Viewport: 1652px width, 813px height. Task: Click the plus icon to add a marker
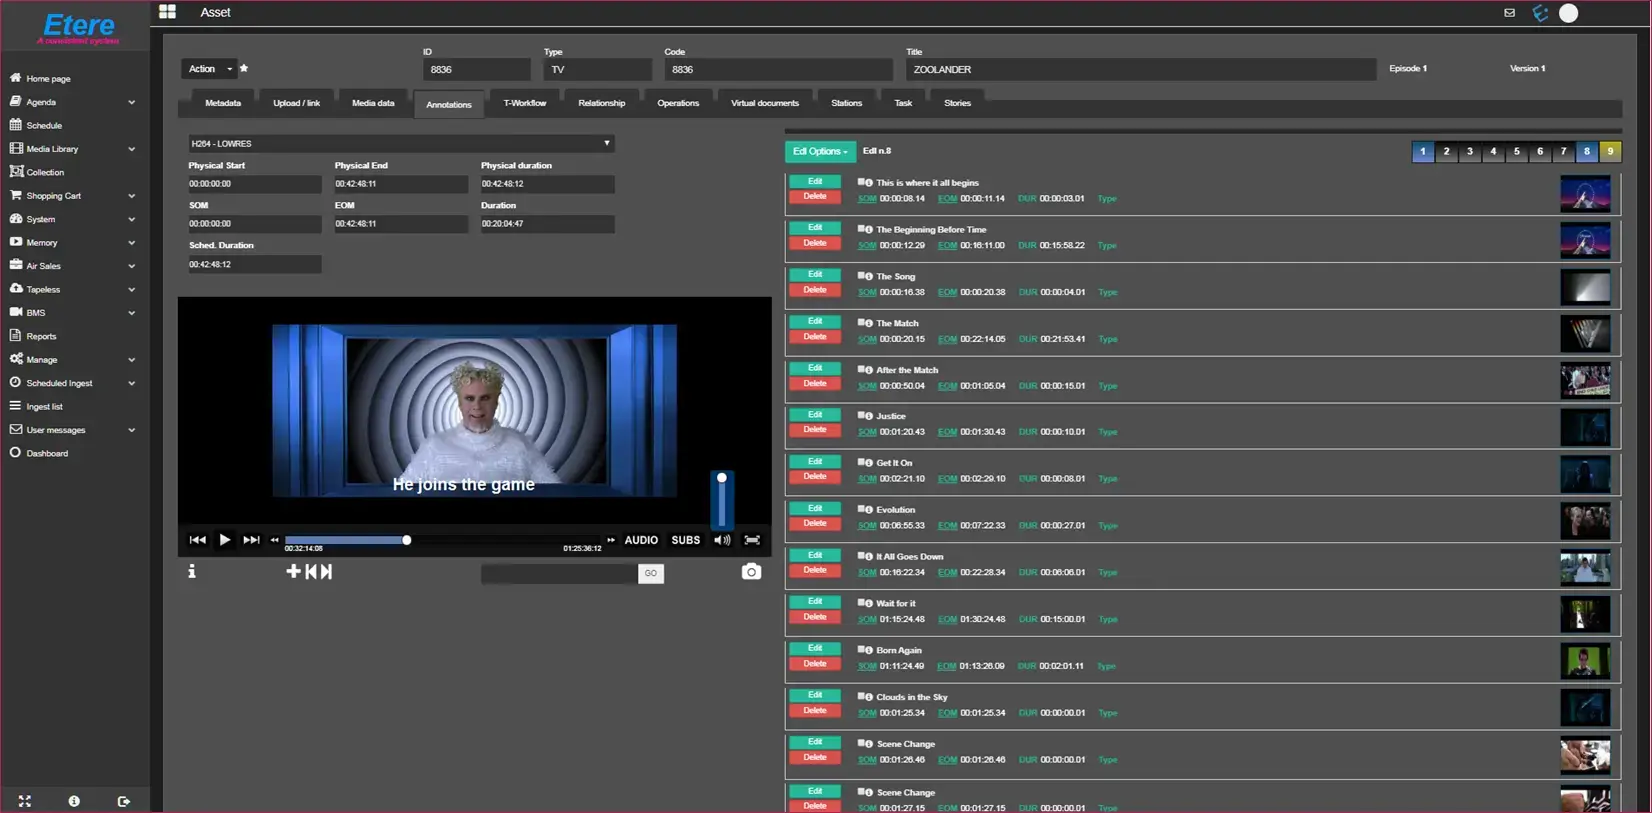pos(293,571)
